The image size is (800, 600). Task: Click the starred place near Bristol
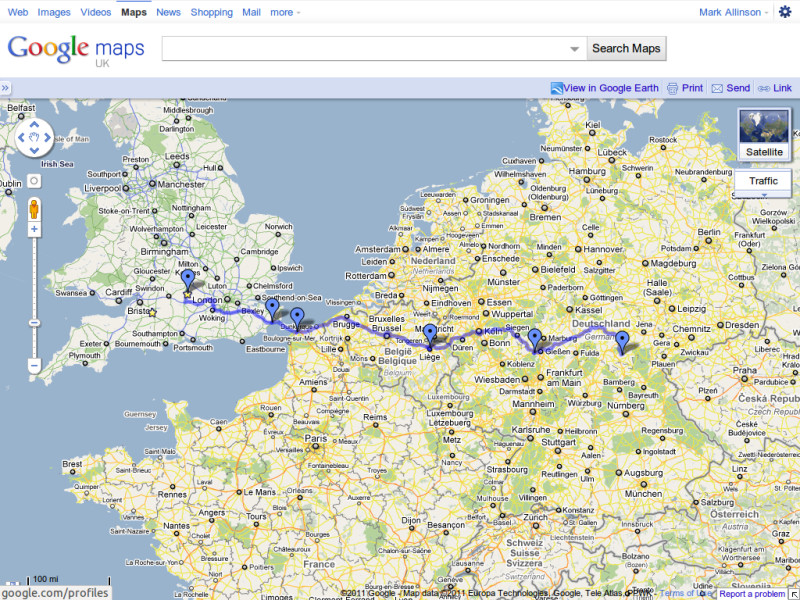(x=152, y=312)
